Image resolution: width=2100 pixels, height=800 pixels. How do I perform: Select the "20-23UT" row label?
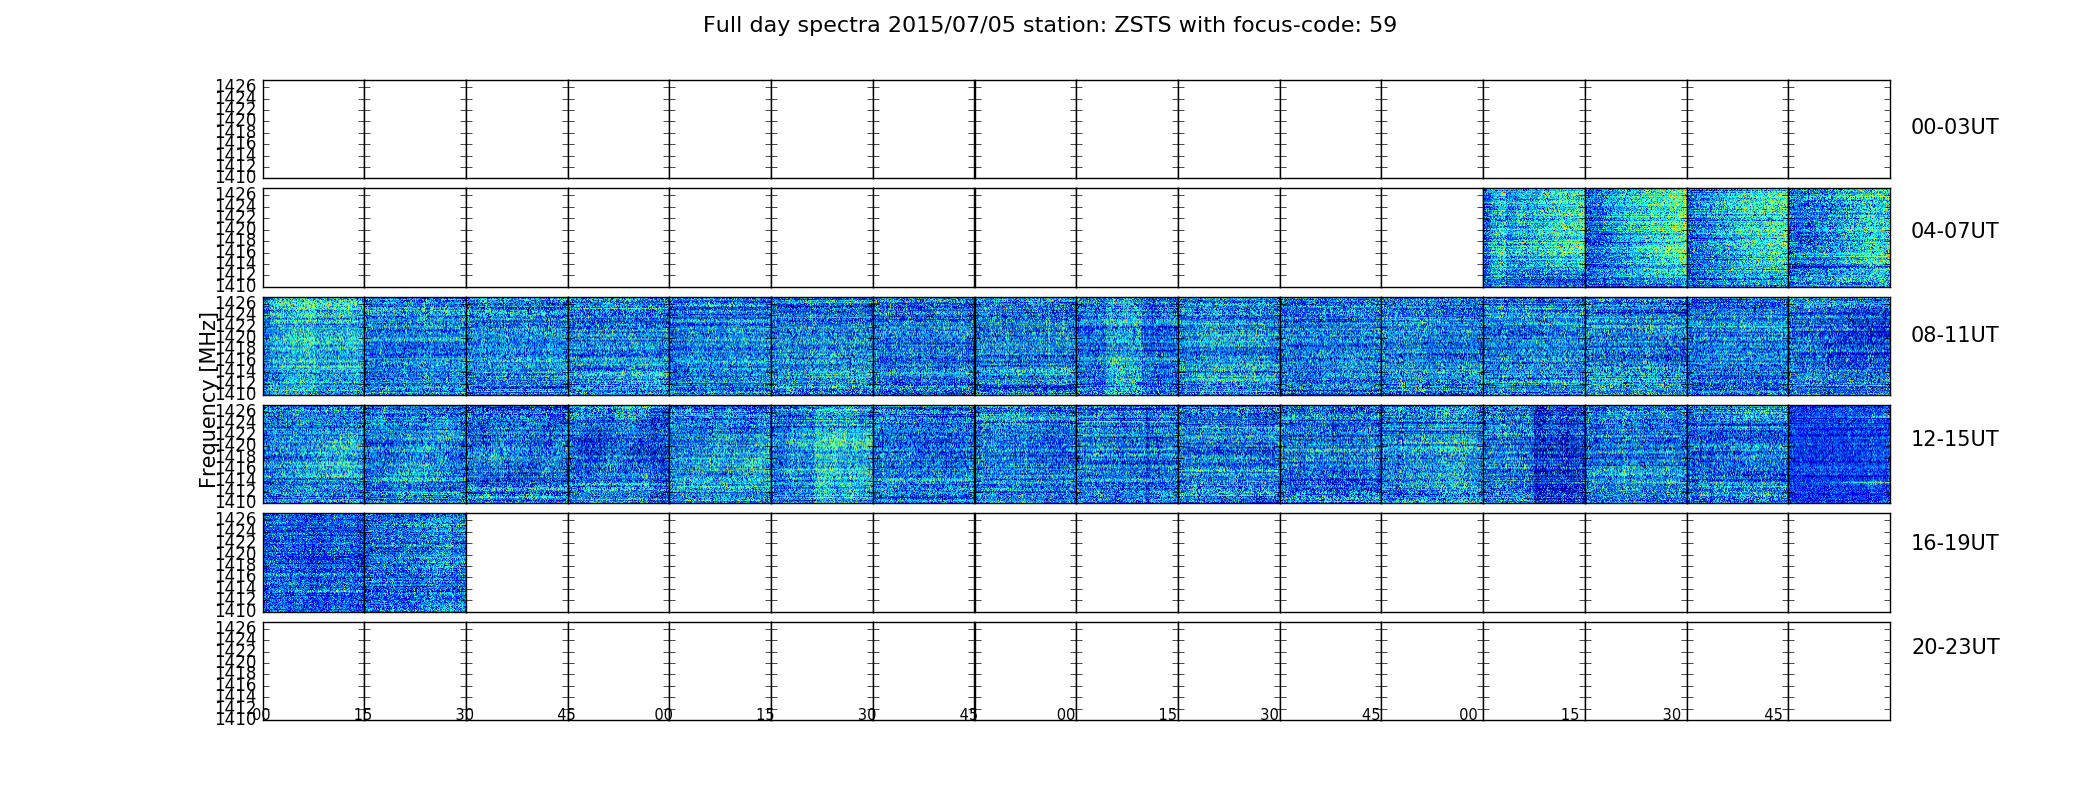click(x=1955, y=647)
